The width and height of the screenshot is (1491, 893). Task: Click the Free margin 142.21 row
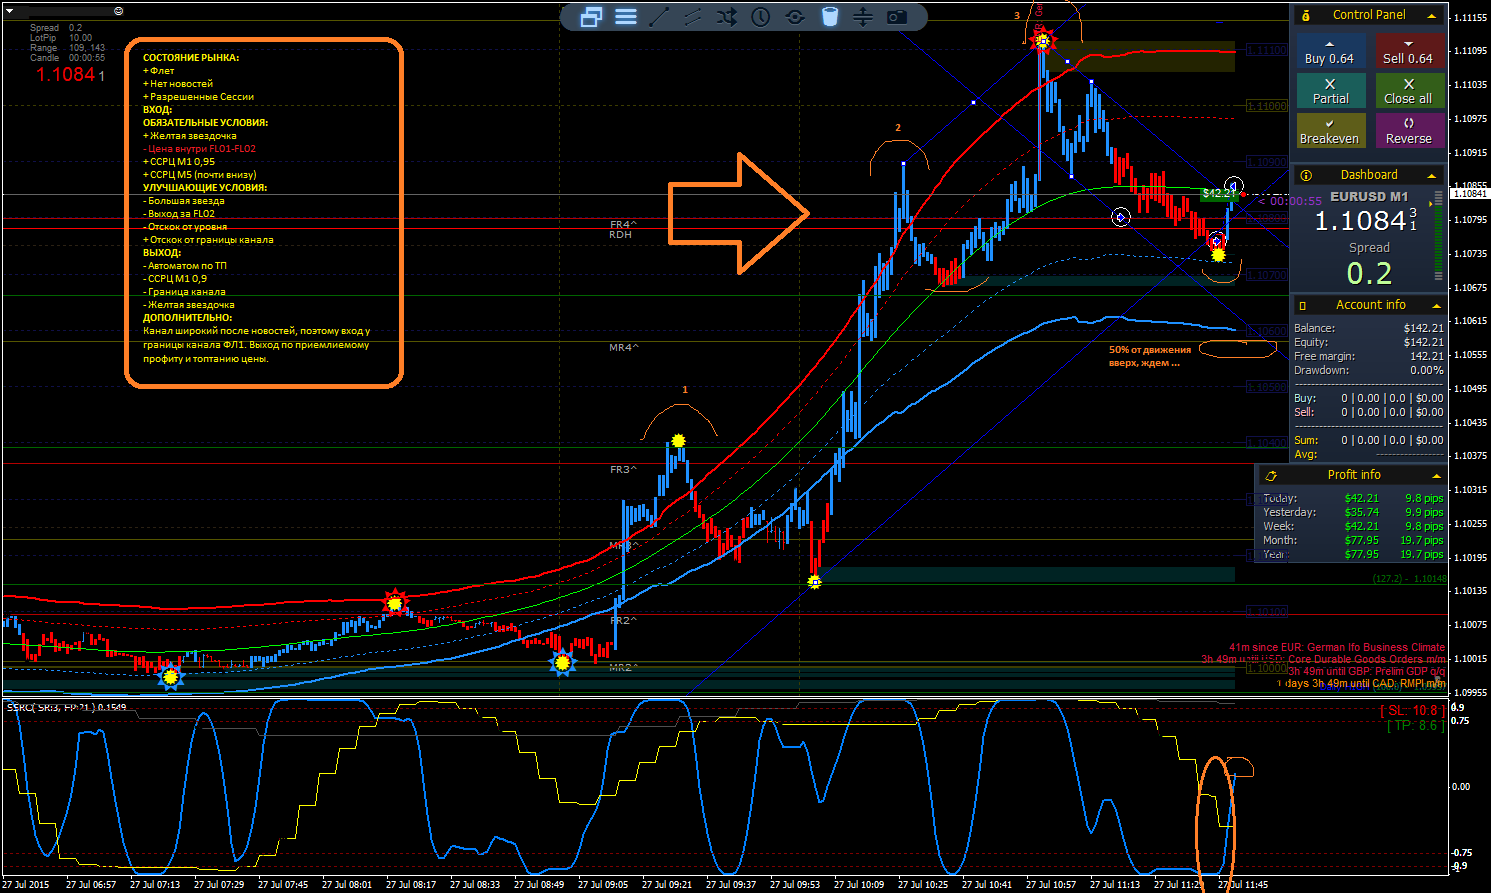tap(1368, 356)
